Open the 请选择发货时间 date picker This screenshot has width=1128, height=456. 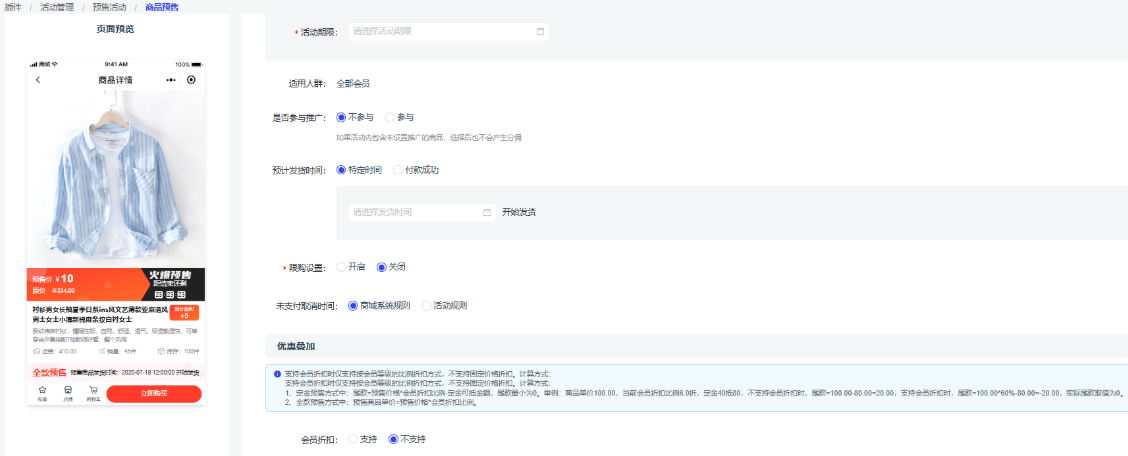click(x=415, y=212)
